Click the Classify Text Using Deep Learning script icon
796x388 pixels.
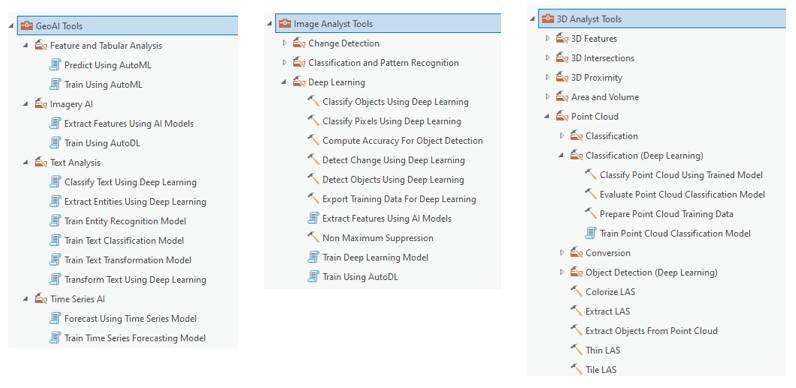(x=55, y=182)
